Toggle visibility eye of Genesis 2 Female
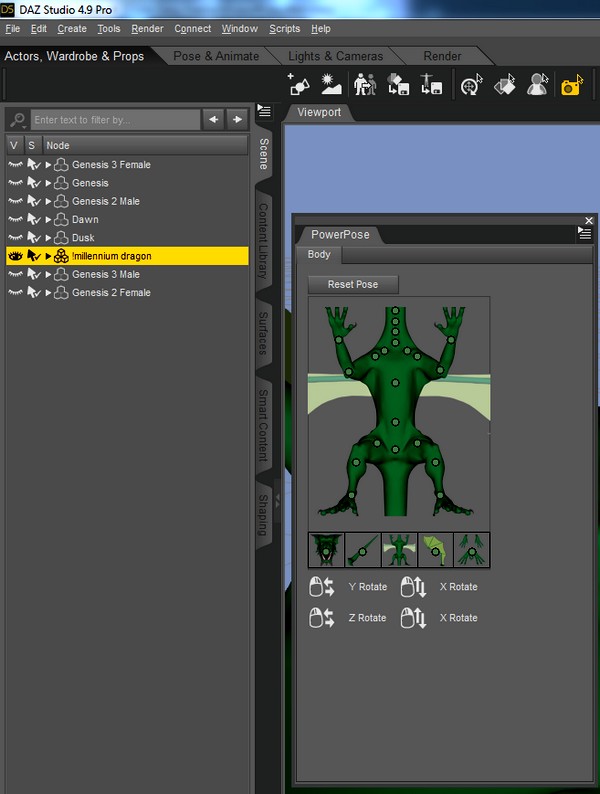Viewport: 600px width, 794px height. (15, 292)
